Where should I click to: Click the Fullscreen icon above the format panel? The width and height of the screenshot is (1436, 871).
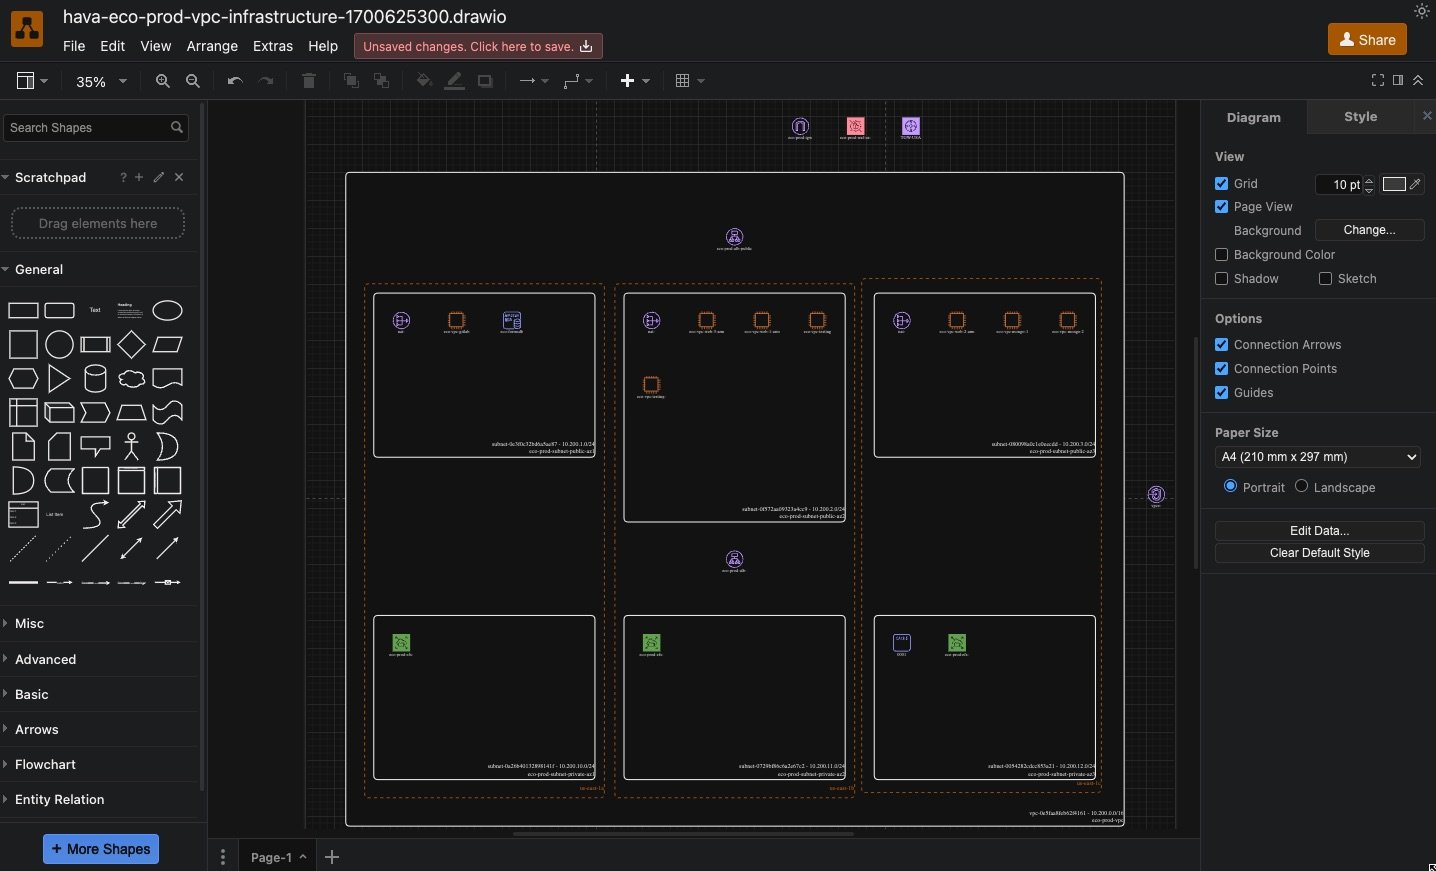[x=1377, y=81]
